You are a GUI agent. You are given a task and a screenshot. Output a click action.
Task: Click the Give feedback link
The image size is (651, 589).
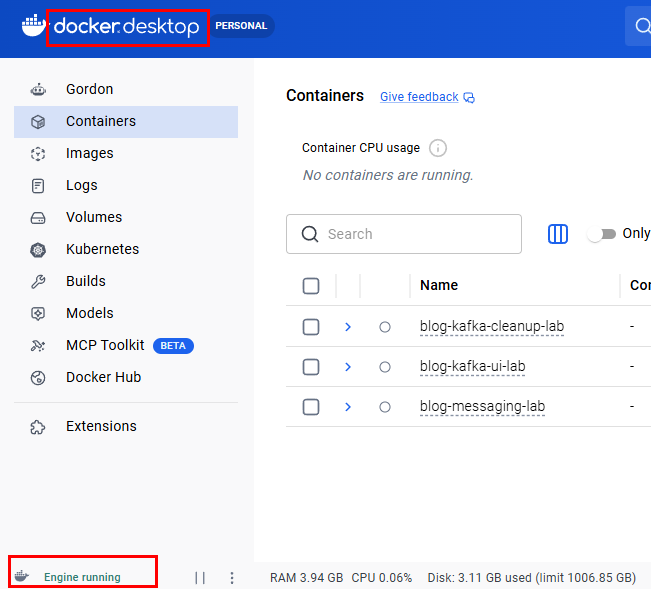click(x=419, y=97)
